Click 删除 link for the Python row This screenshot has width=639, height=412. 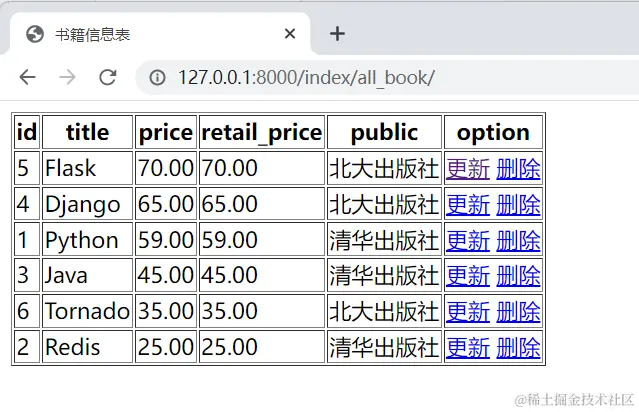(x=518, y=240)
